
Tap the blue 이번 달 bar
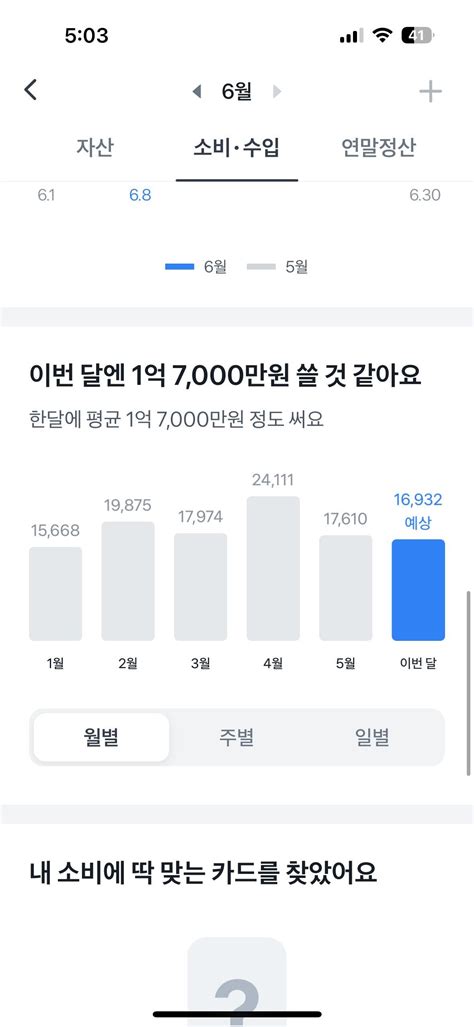(x=418, y=589)
